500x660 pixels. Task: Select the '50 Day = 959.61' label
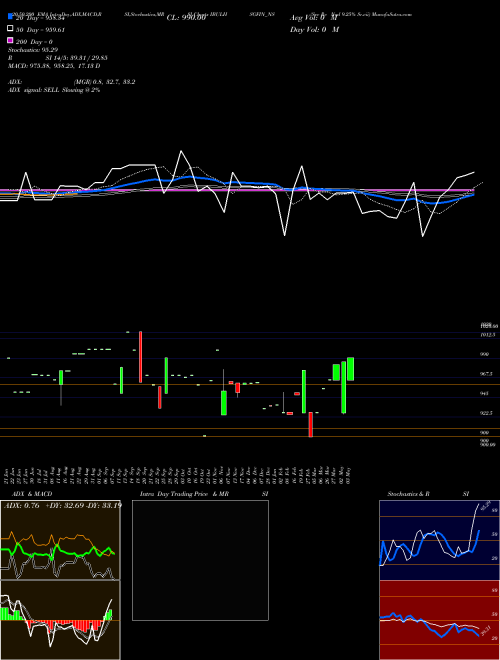point(40,30)
